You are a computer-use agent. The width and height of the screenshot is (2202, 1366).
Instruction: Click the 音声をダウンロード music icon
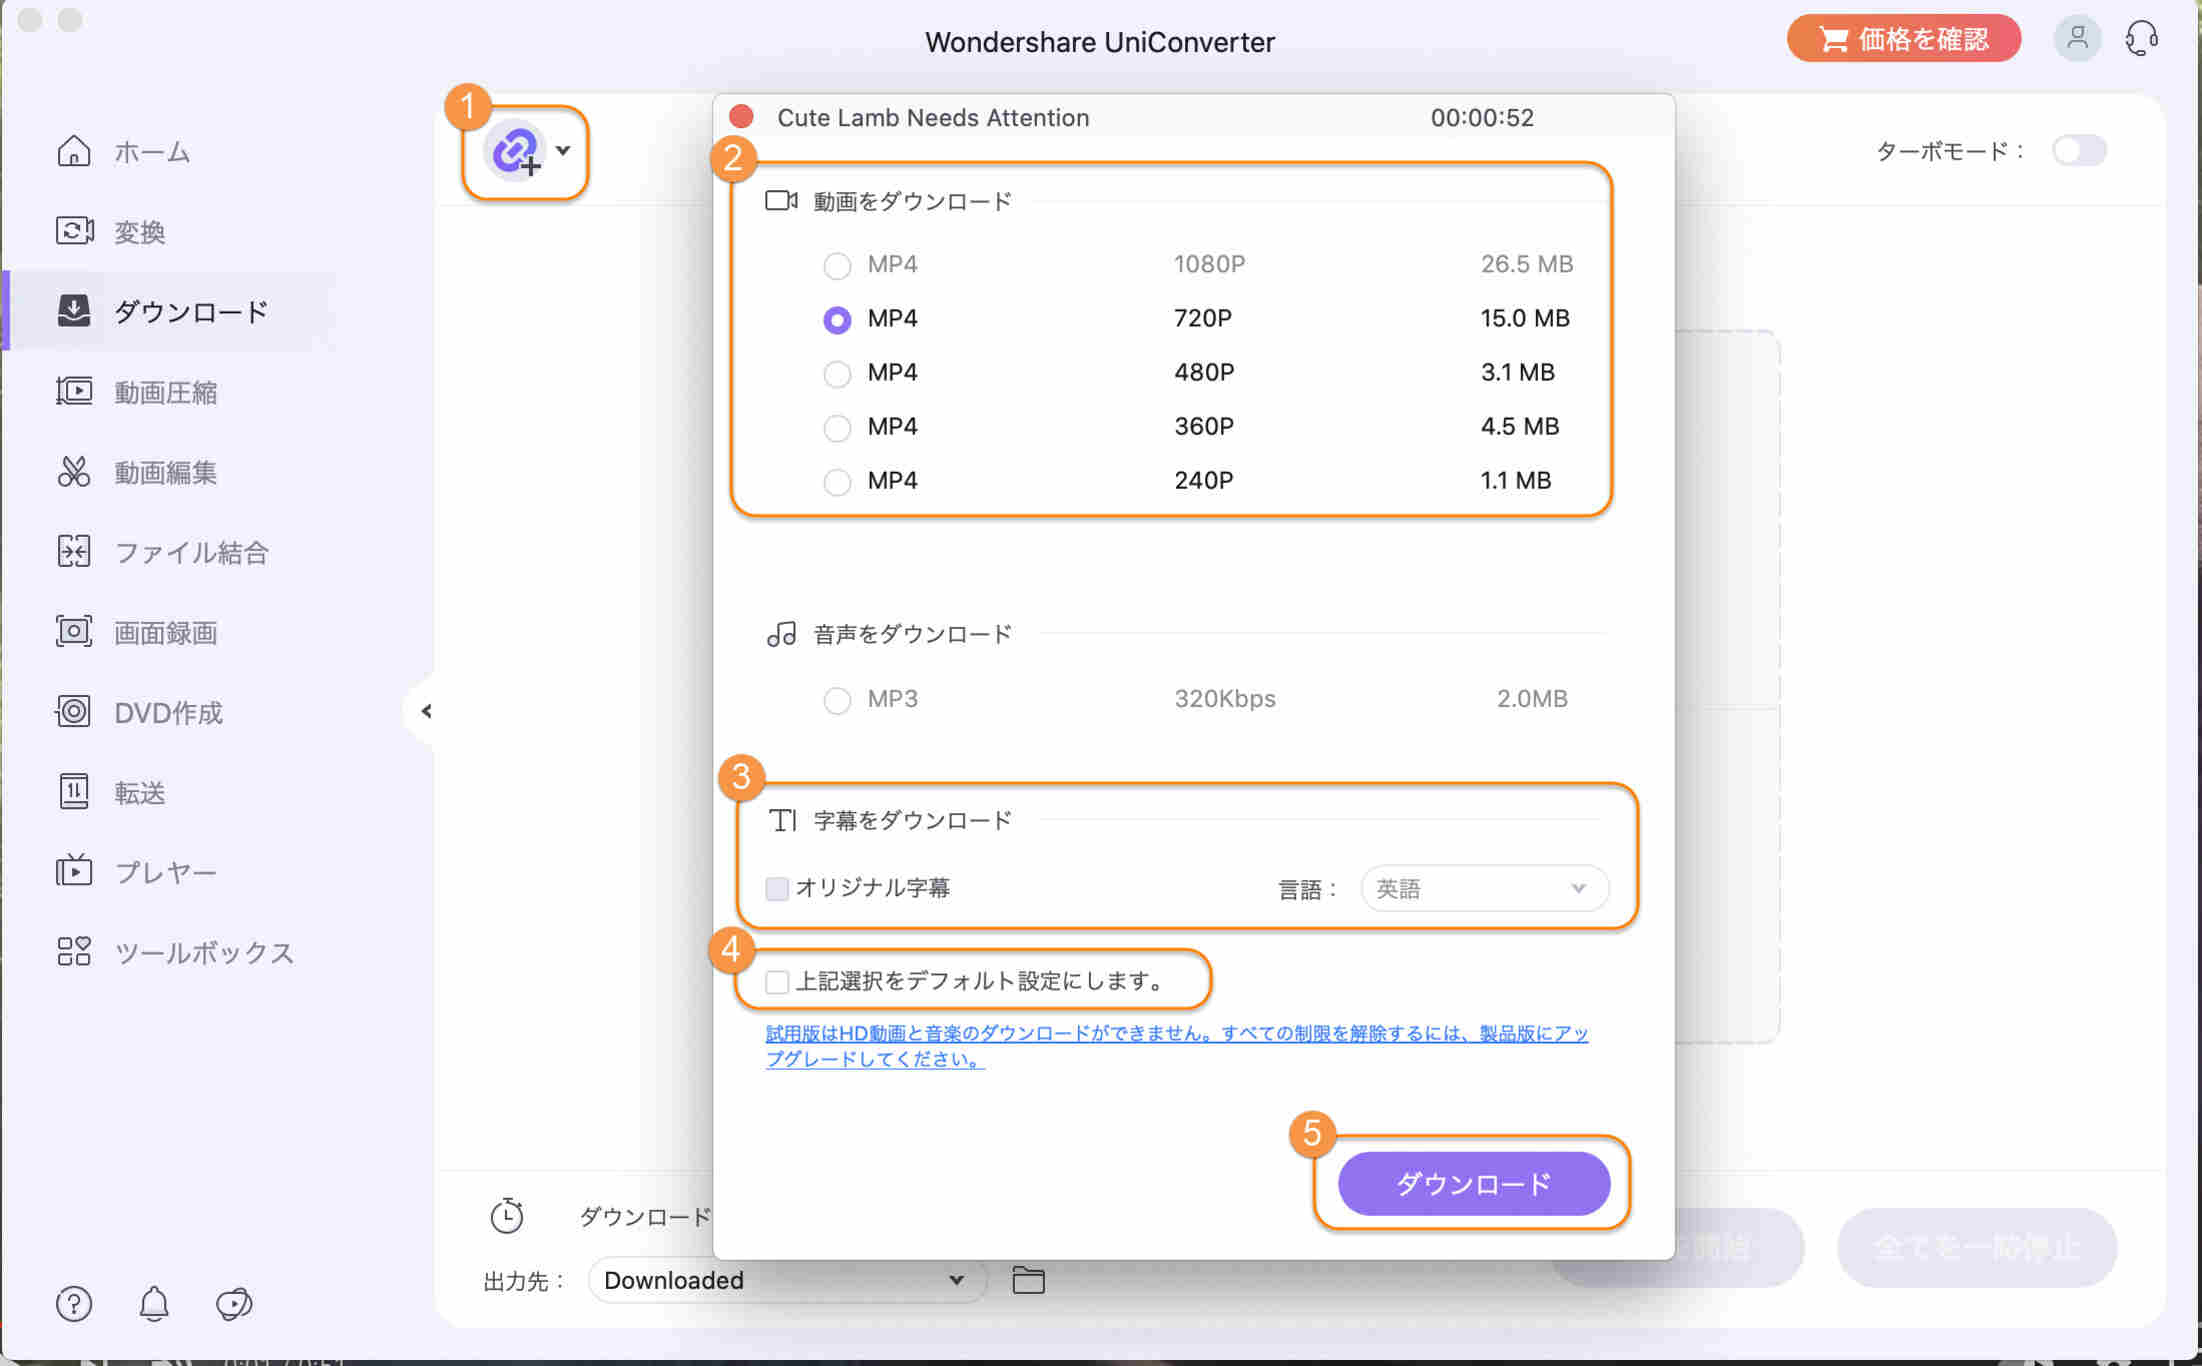[781, 634]
